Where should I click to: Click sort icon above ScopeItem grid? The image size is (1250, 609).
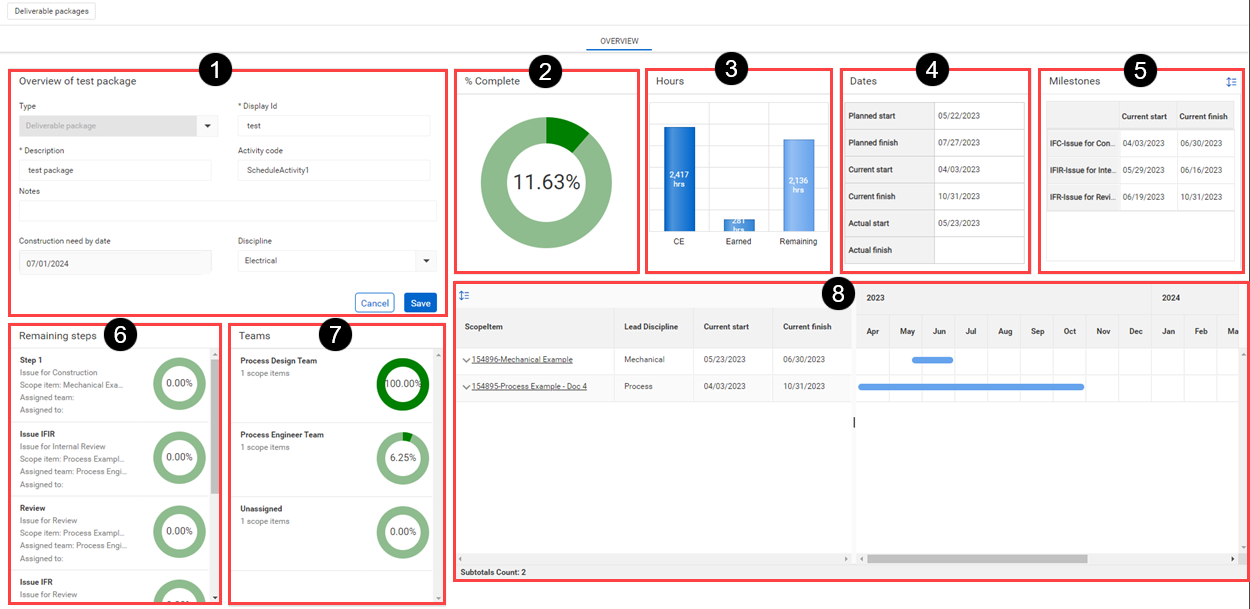pos(464,296)
